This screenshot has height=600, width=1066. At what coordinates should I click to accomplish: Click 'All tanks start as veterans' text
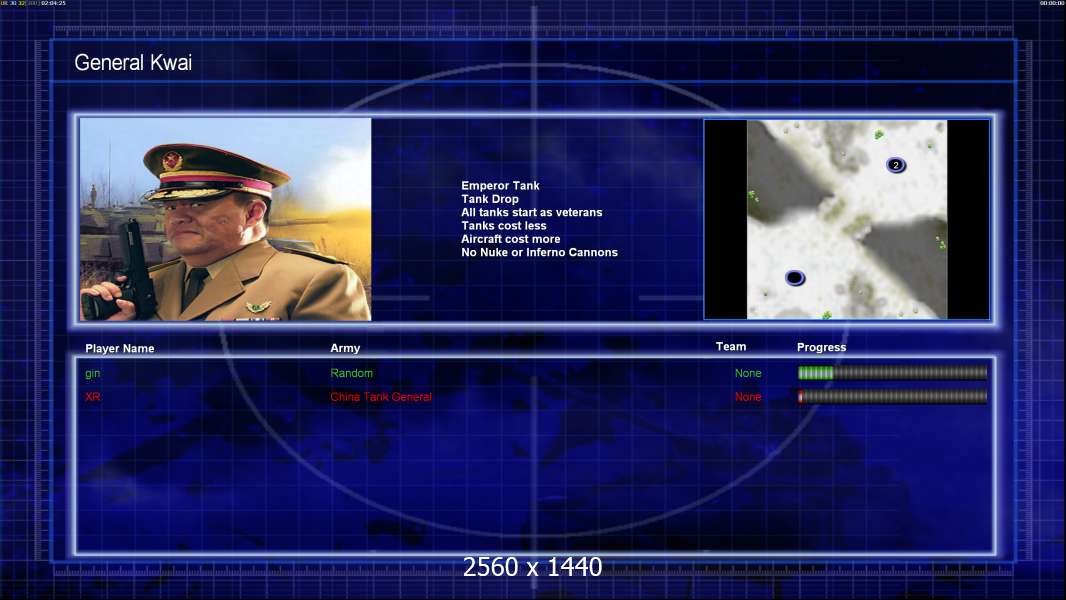[532, 212]
